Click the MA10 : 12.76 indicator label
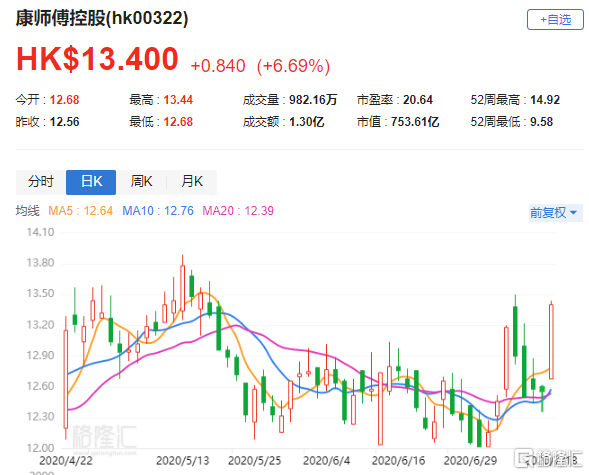Viewport: 589px width, 475px height. [x=158, y=211]
